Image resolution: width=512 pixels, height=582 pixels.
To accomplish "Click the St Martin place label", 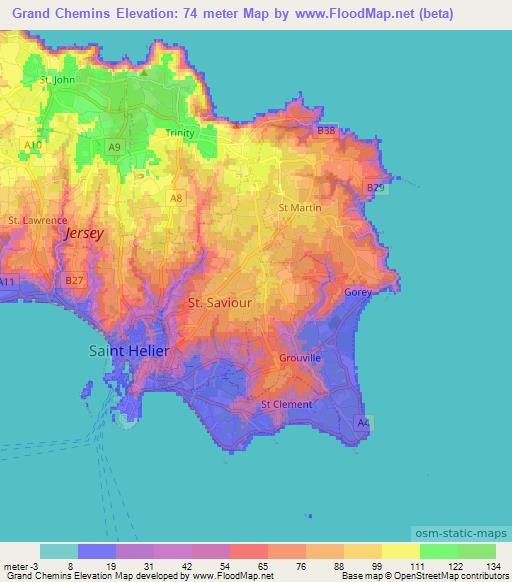I will (x=300, y=208).
